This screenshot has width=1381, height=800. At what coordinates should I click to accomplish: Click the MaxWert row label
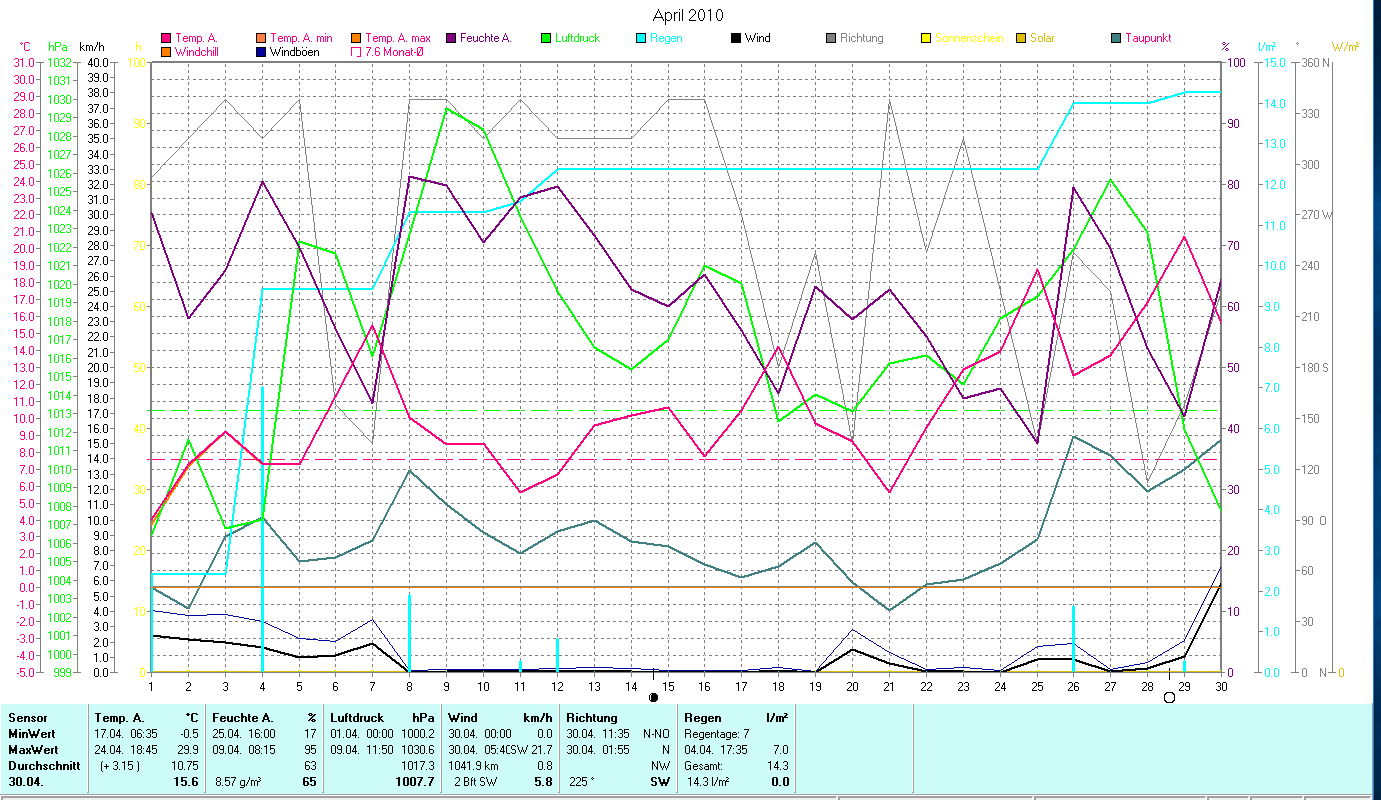pyautogui.click(x=33, y=750)
